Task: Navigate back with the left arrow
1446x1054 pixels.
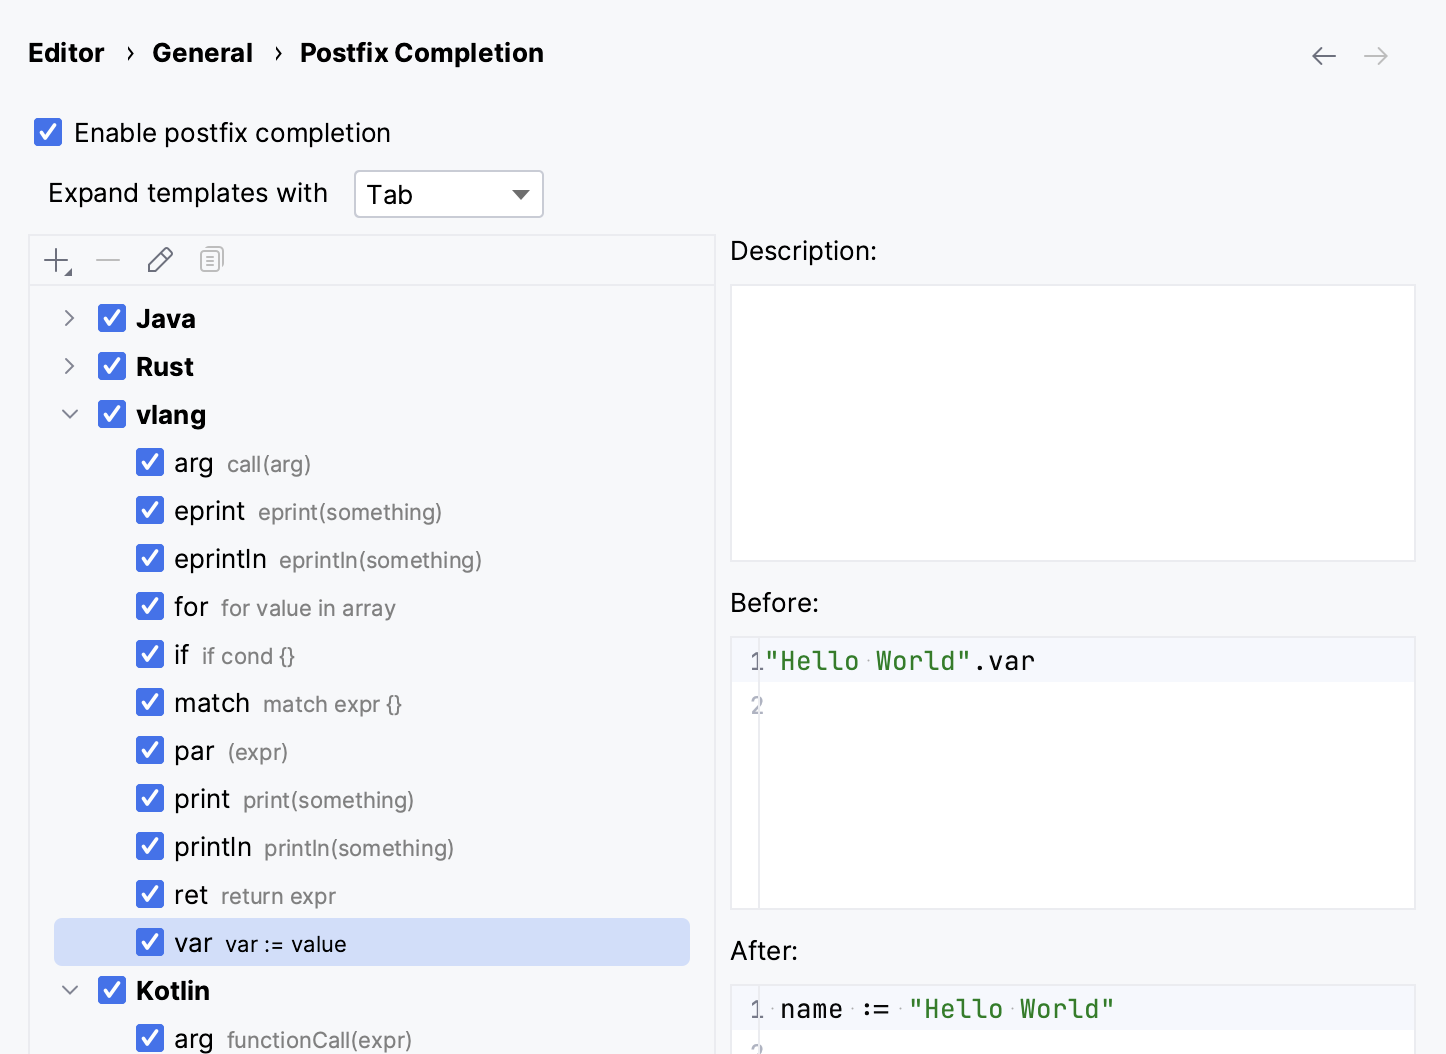Action: (x=1323, y=56)
